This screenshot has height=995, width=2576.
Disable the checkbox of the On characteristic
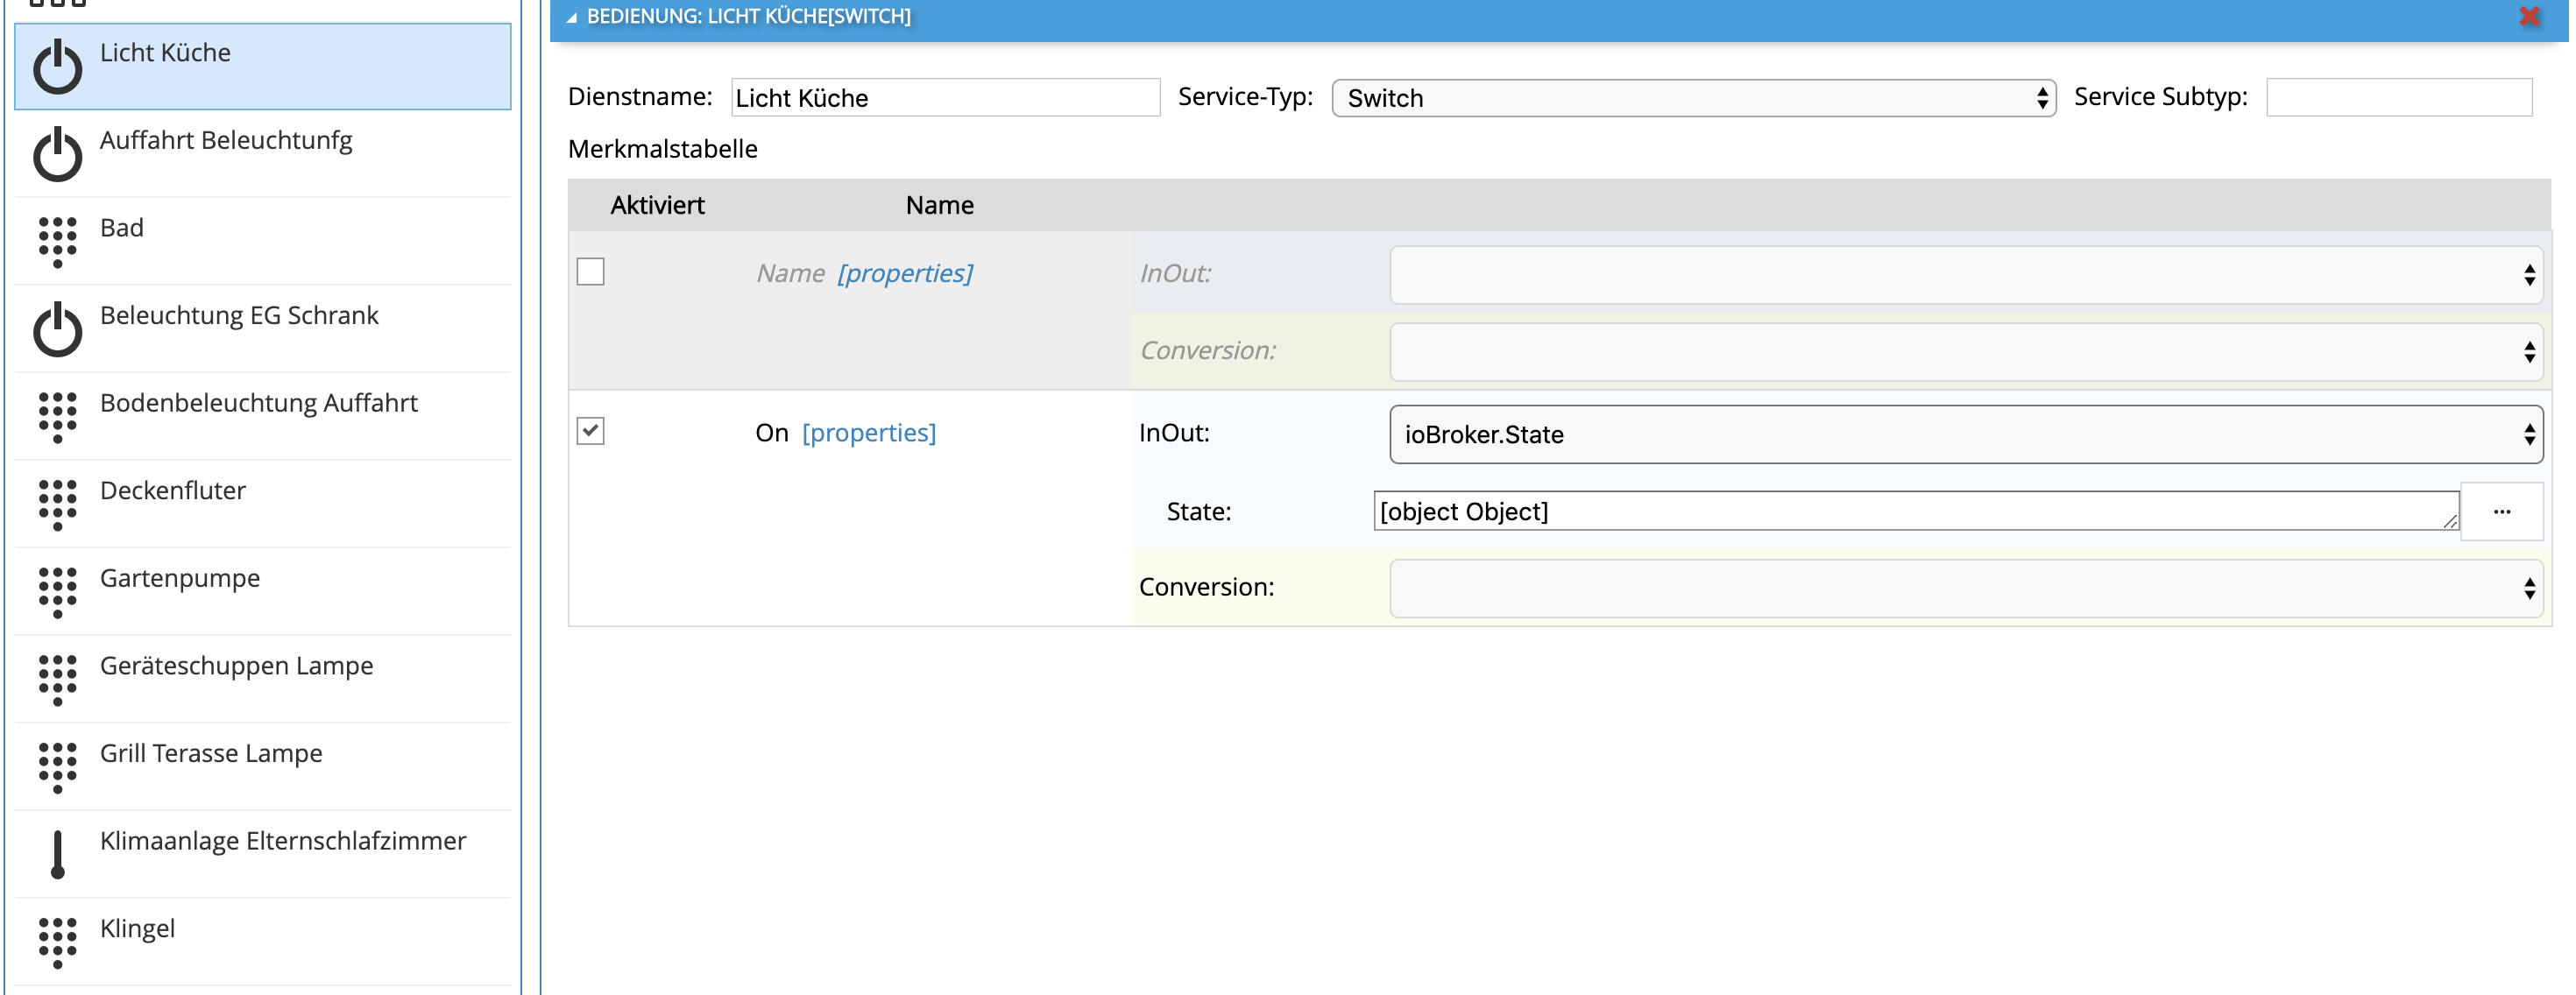coord(590,432)
